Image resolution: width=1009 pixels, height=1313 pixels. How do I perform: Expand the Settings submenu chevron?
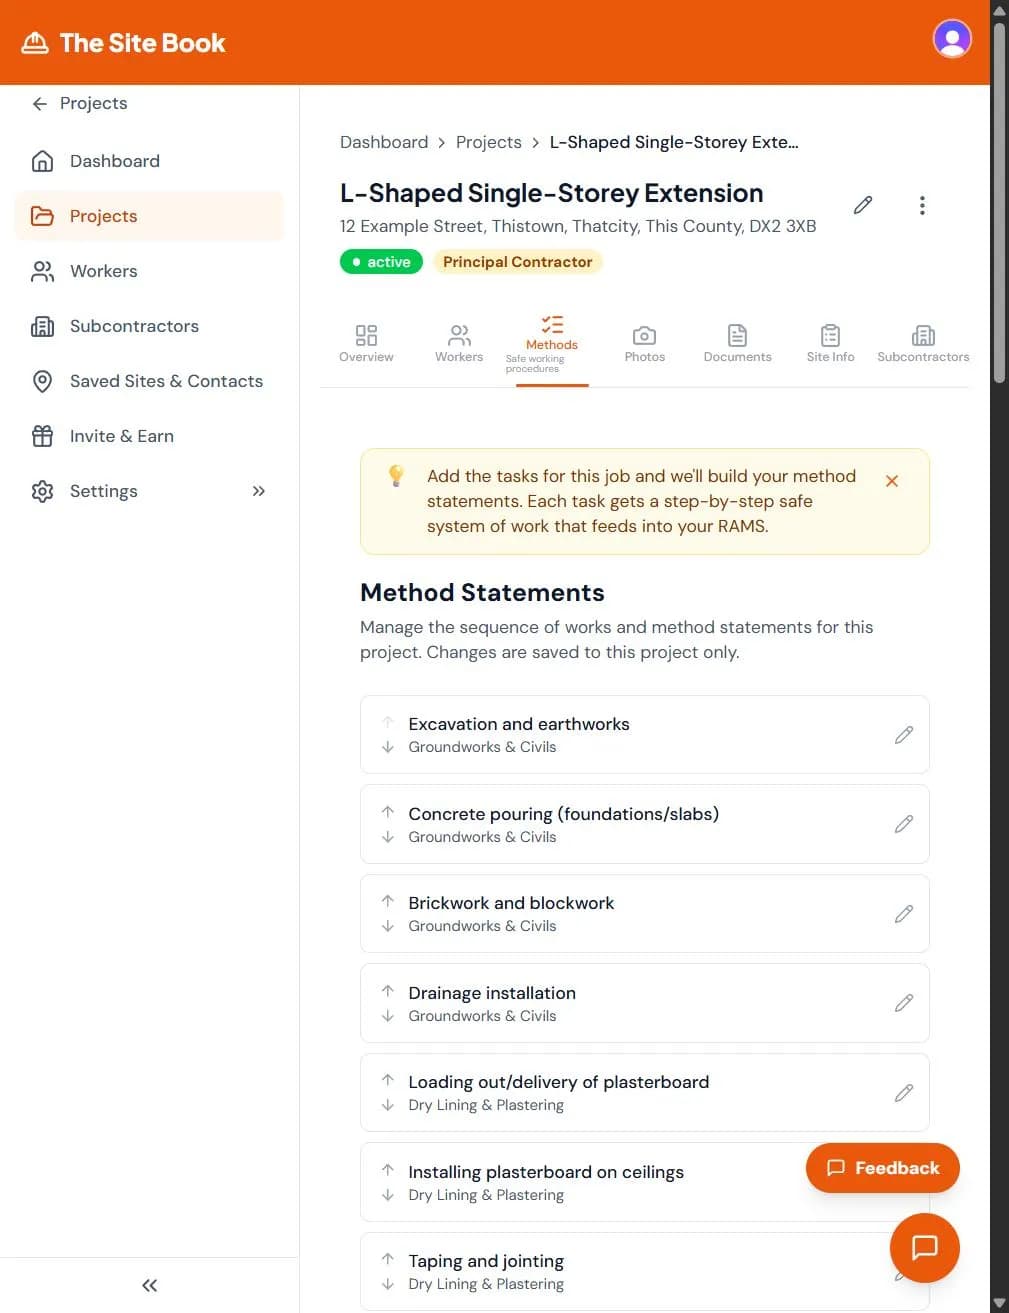(x=259, y=491)
